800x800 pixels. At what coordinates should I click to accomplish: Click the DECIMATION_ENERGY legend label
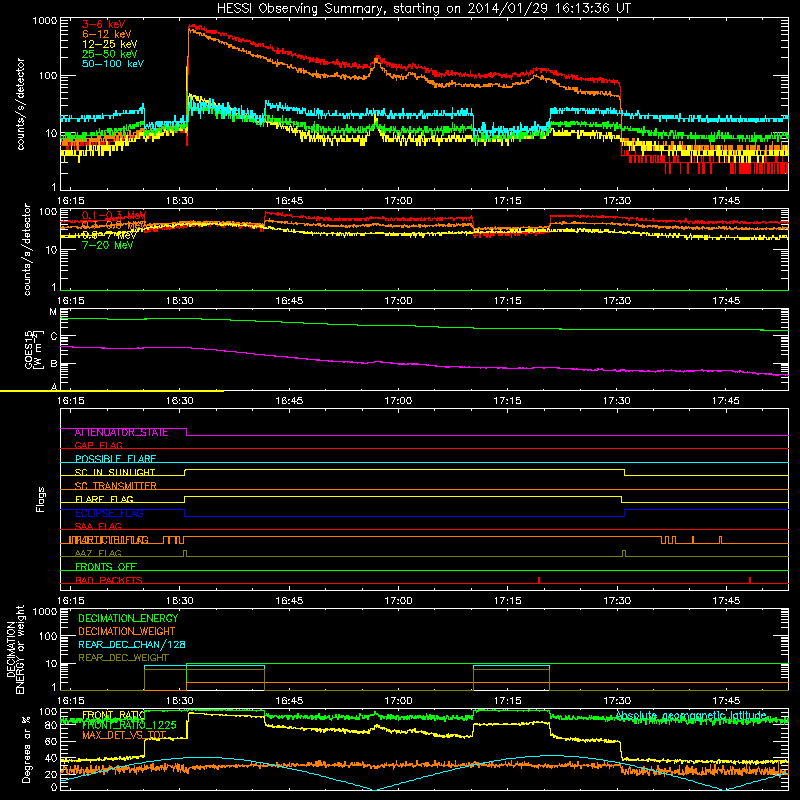coord(128,618)
